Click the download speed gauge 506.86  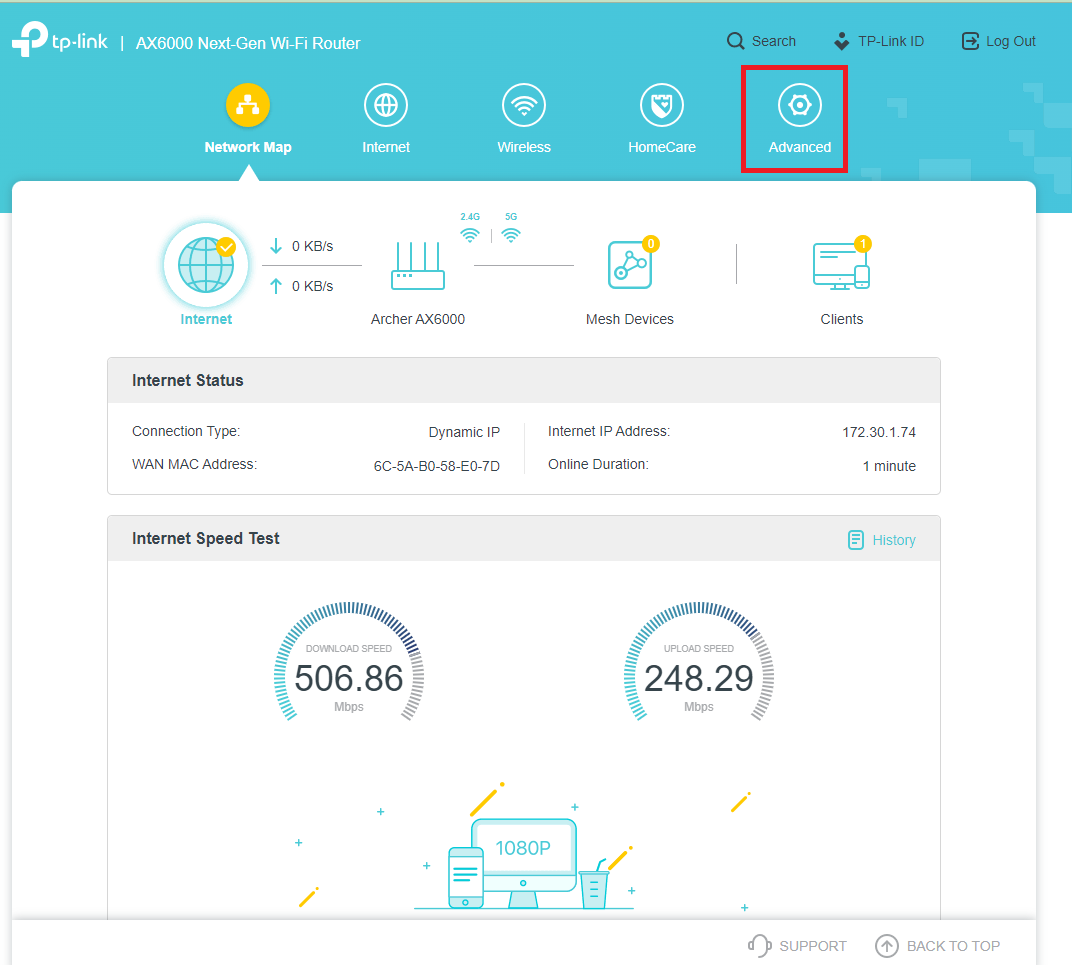point(349,663)
